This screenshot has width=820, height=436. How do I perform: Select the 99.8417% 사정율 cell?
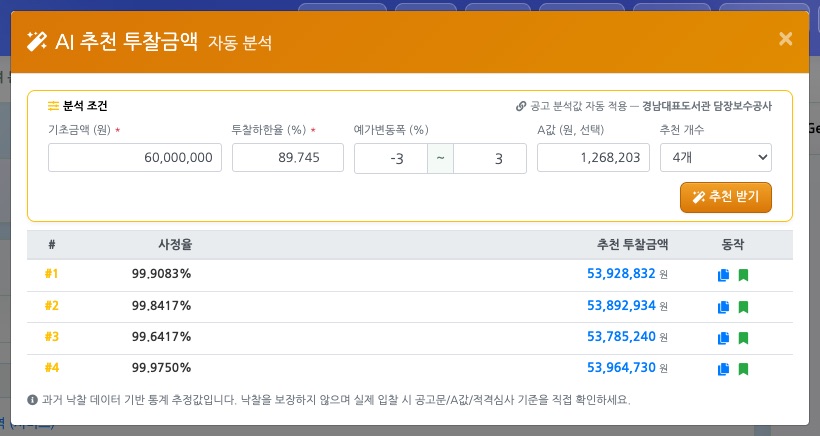(161, 305)
